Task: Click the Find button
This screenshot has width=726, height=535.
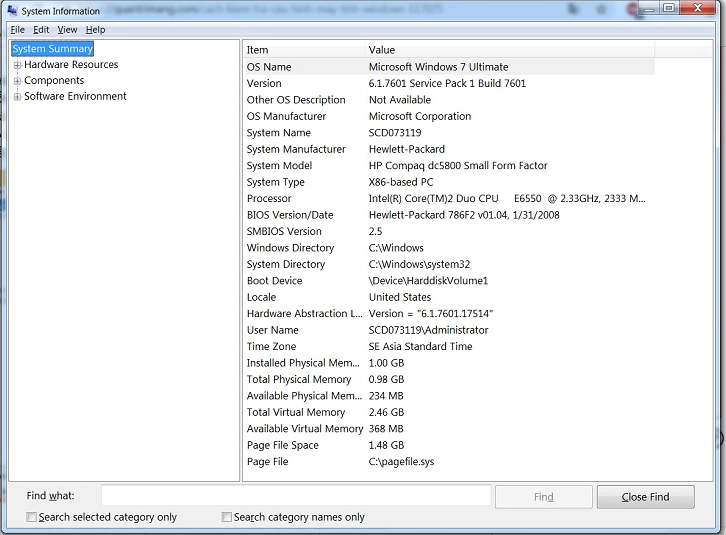Action: point(544,497)
